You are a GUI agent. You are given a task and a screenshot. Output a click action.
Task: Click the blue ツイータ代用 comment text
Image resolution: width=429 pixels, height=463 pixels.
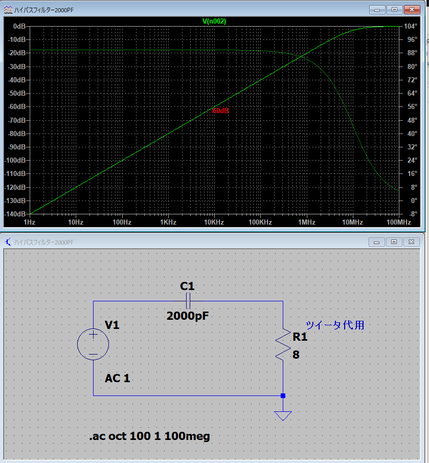click(335, 325)
